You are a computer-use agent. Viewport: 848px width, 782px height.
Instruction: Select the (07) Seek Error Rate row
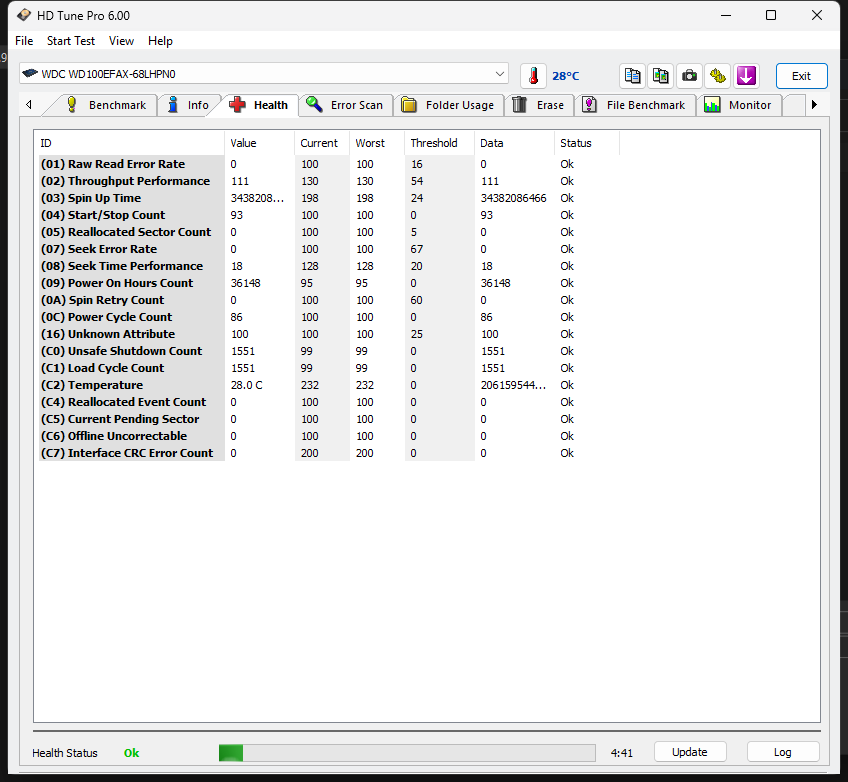[327, 249]
